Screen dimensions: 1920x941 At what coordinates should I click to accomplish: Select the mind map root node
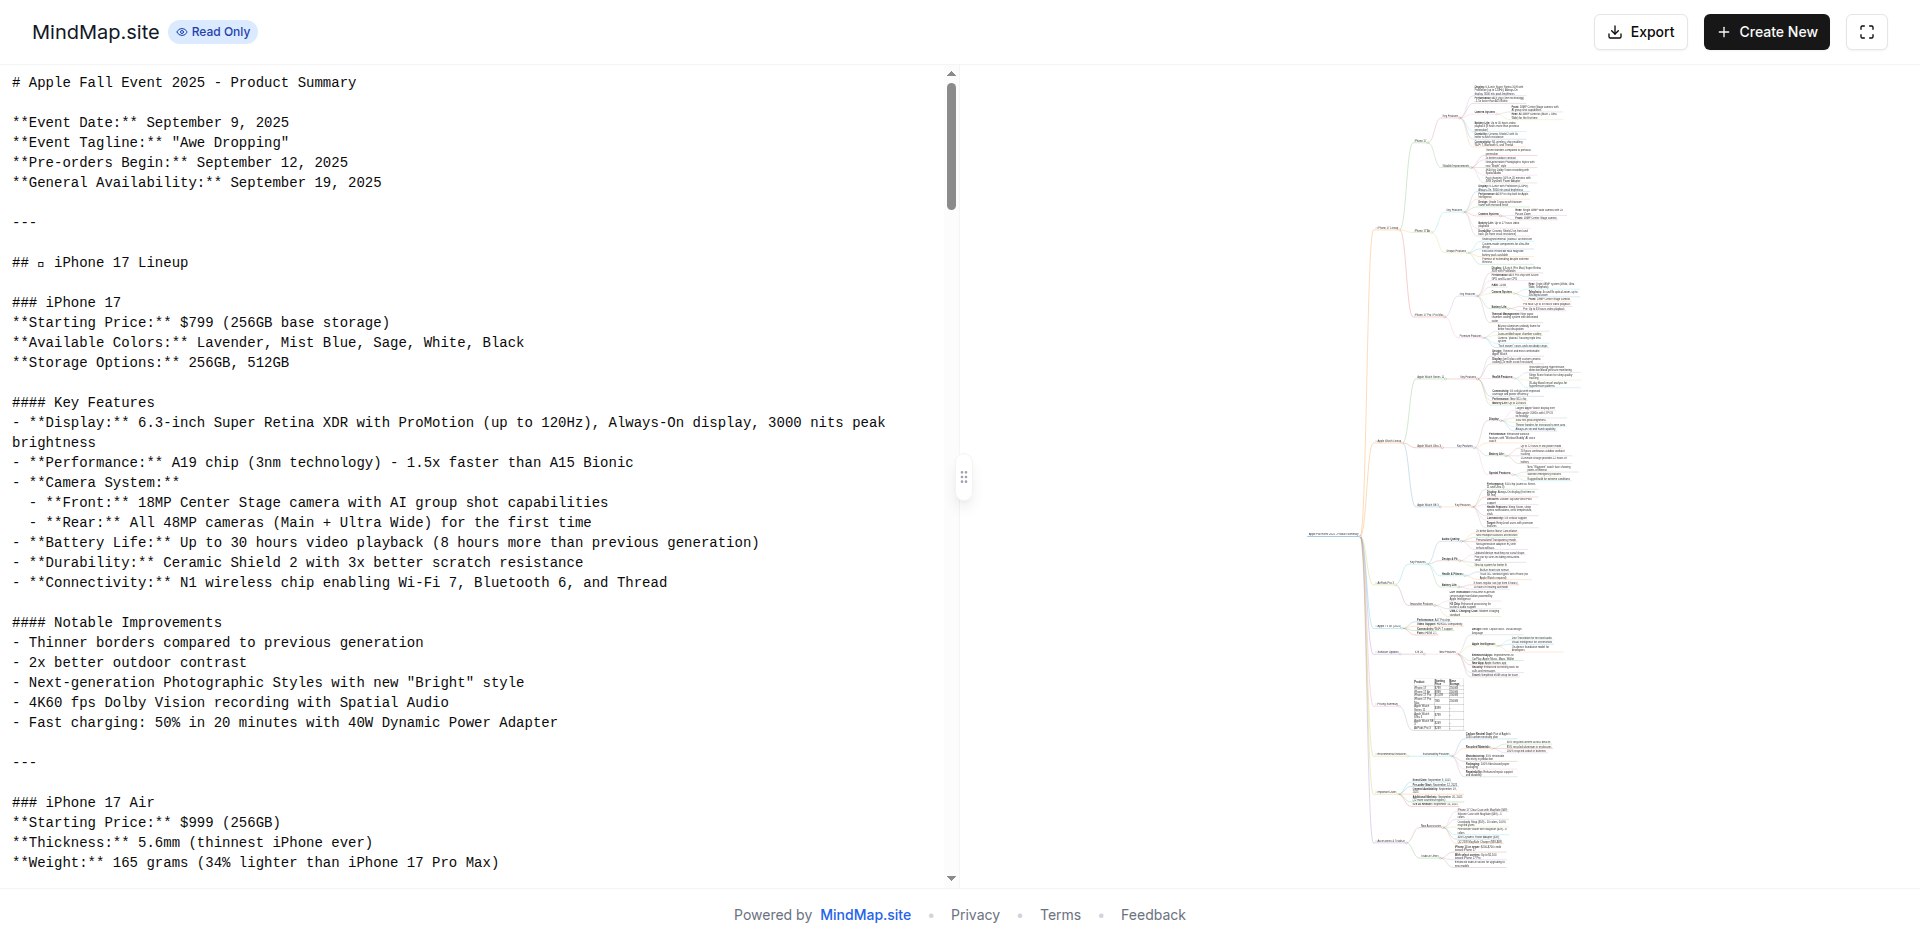point(1333,534)
